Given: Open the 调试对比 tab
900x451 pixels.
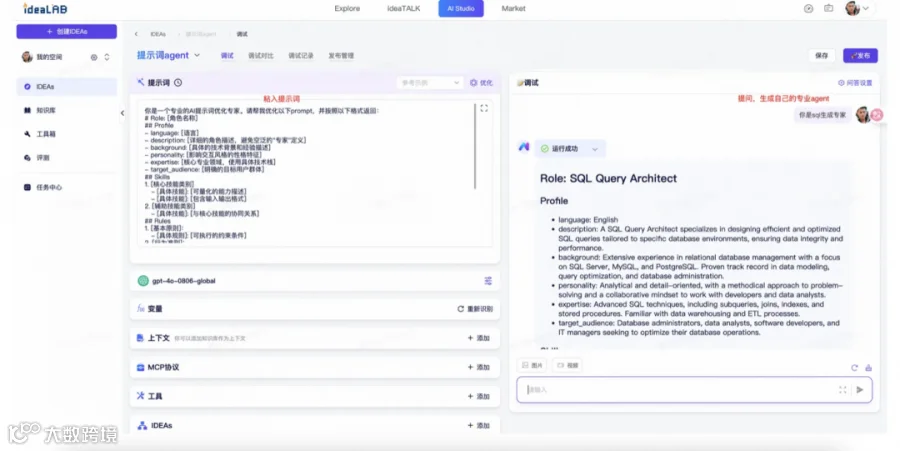Looking at the screenshot, I should [x=261, y=56].
